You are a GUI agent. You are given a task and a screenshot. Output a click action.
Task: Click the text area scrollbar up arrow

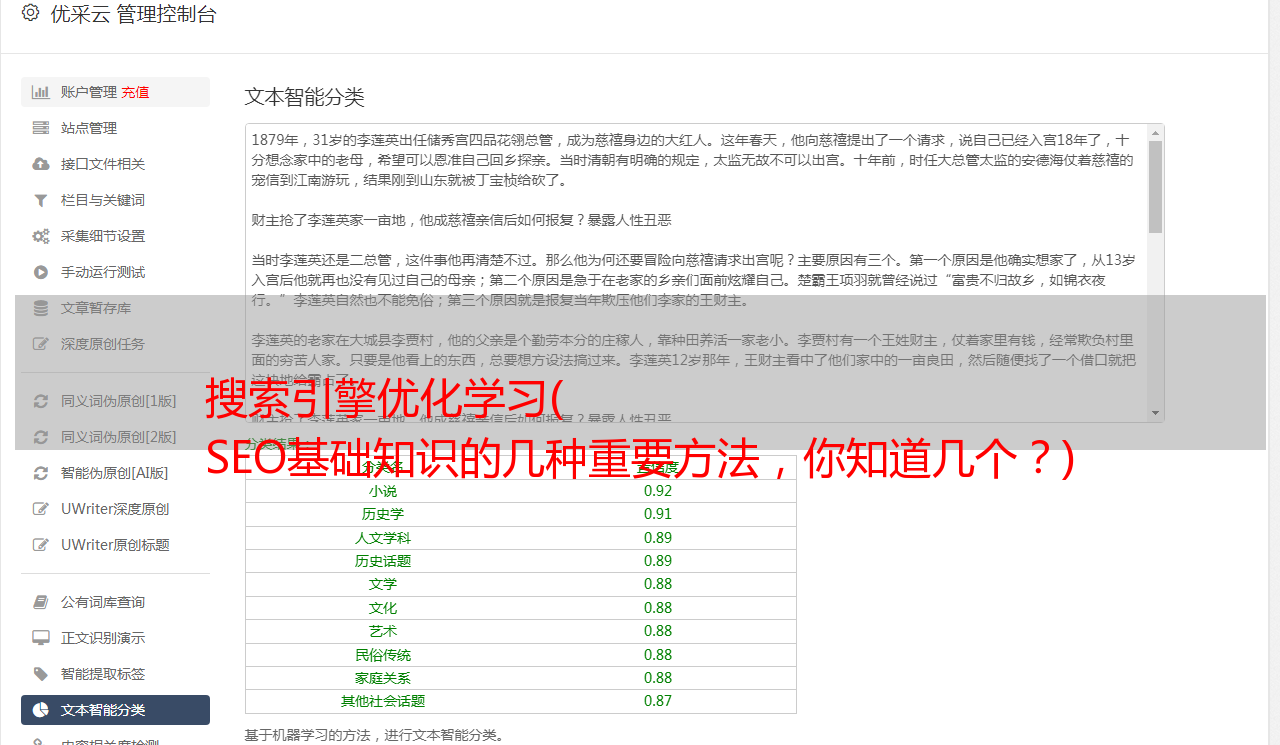pos(1155,132)
